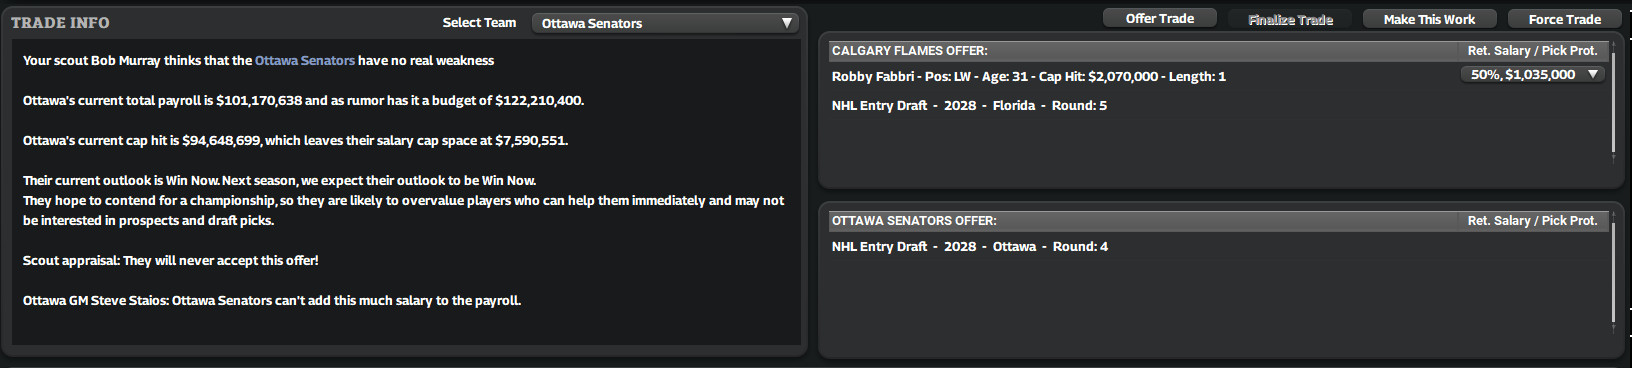Click the Scout appraisal message text
This screenshot has height=368, width=1632.
[171, 261]
